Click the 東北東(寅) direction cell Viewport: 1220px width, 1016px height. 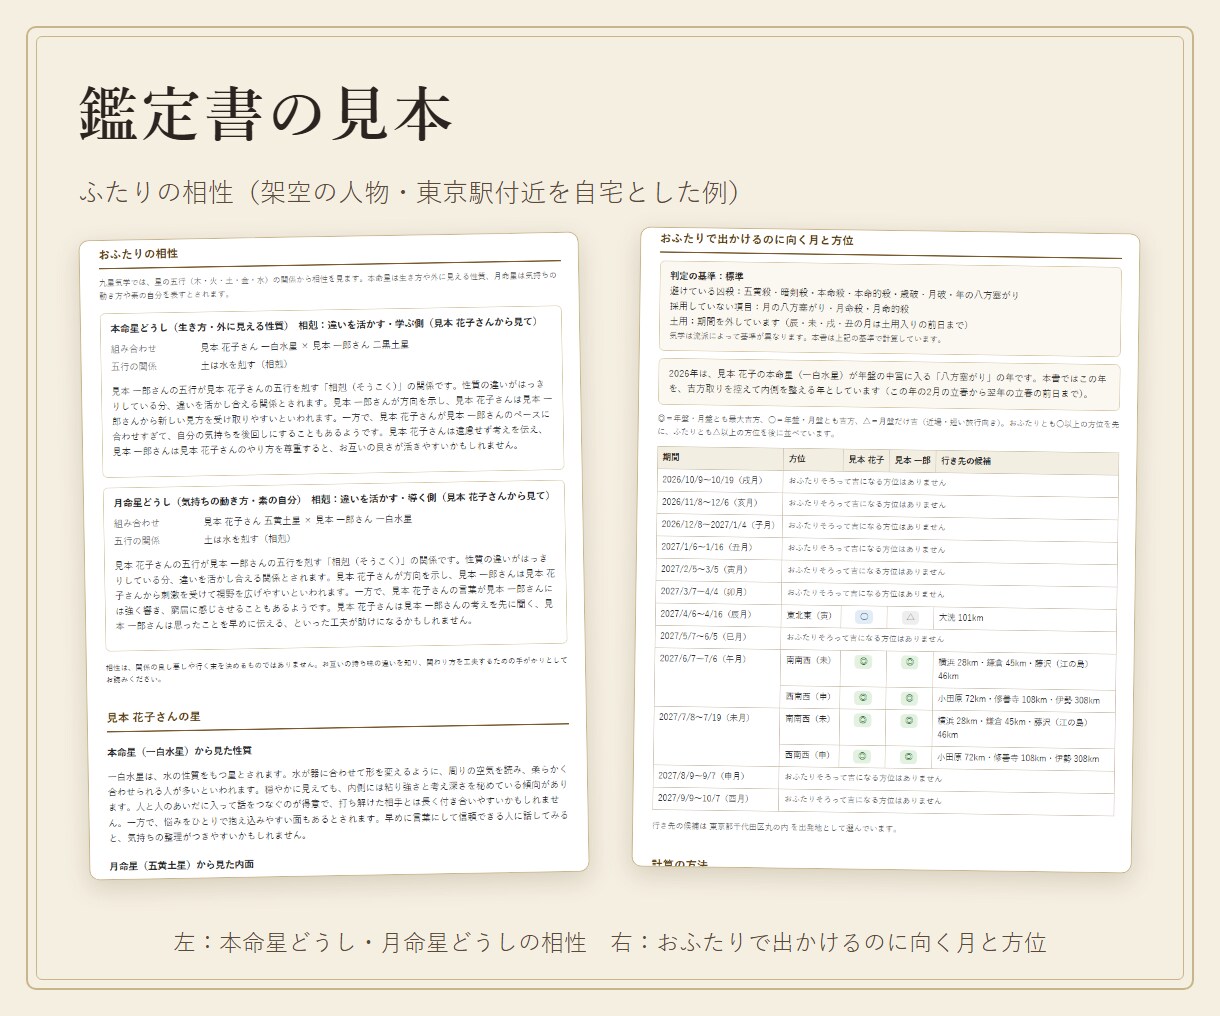tap(809, 616)
